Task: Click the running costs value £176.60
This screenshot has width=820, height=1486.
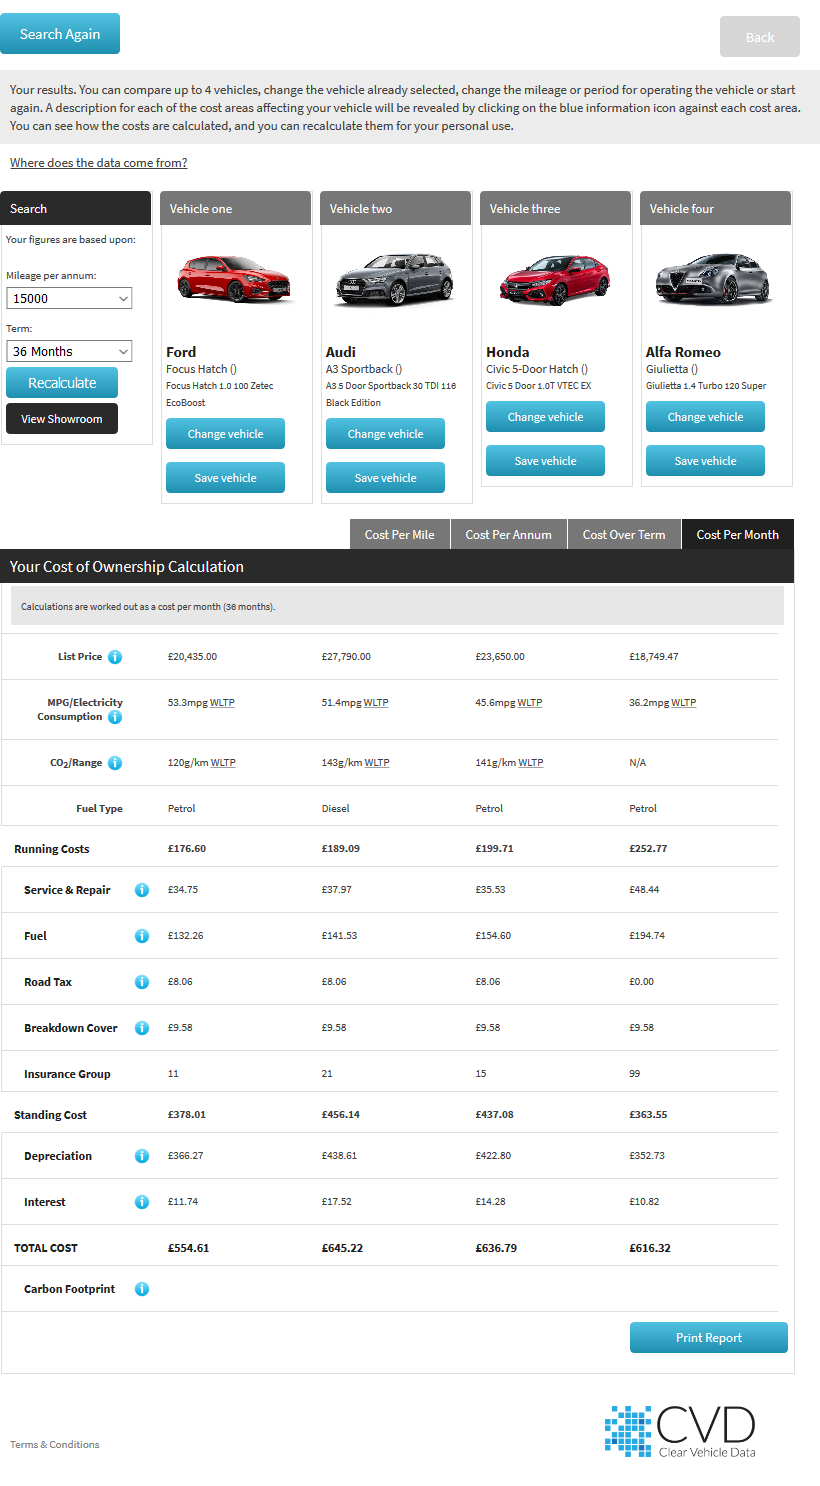Action: pyautogui.click(x=187, y=849)
